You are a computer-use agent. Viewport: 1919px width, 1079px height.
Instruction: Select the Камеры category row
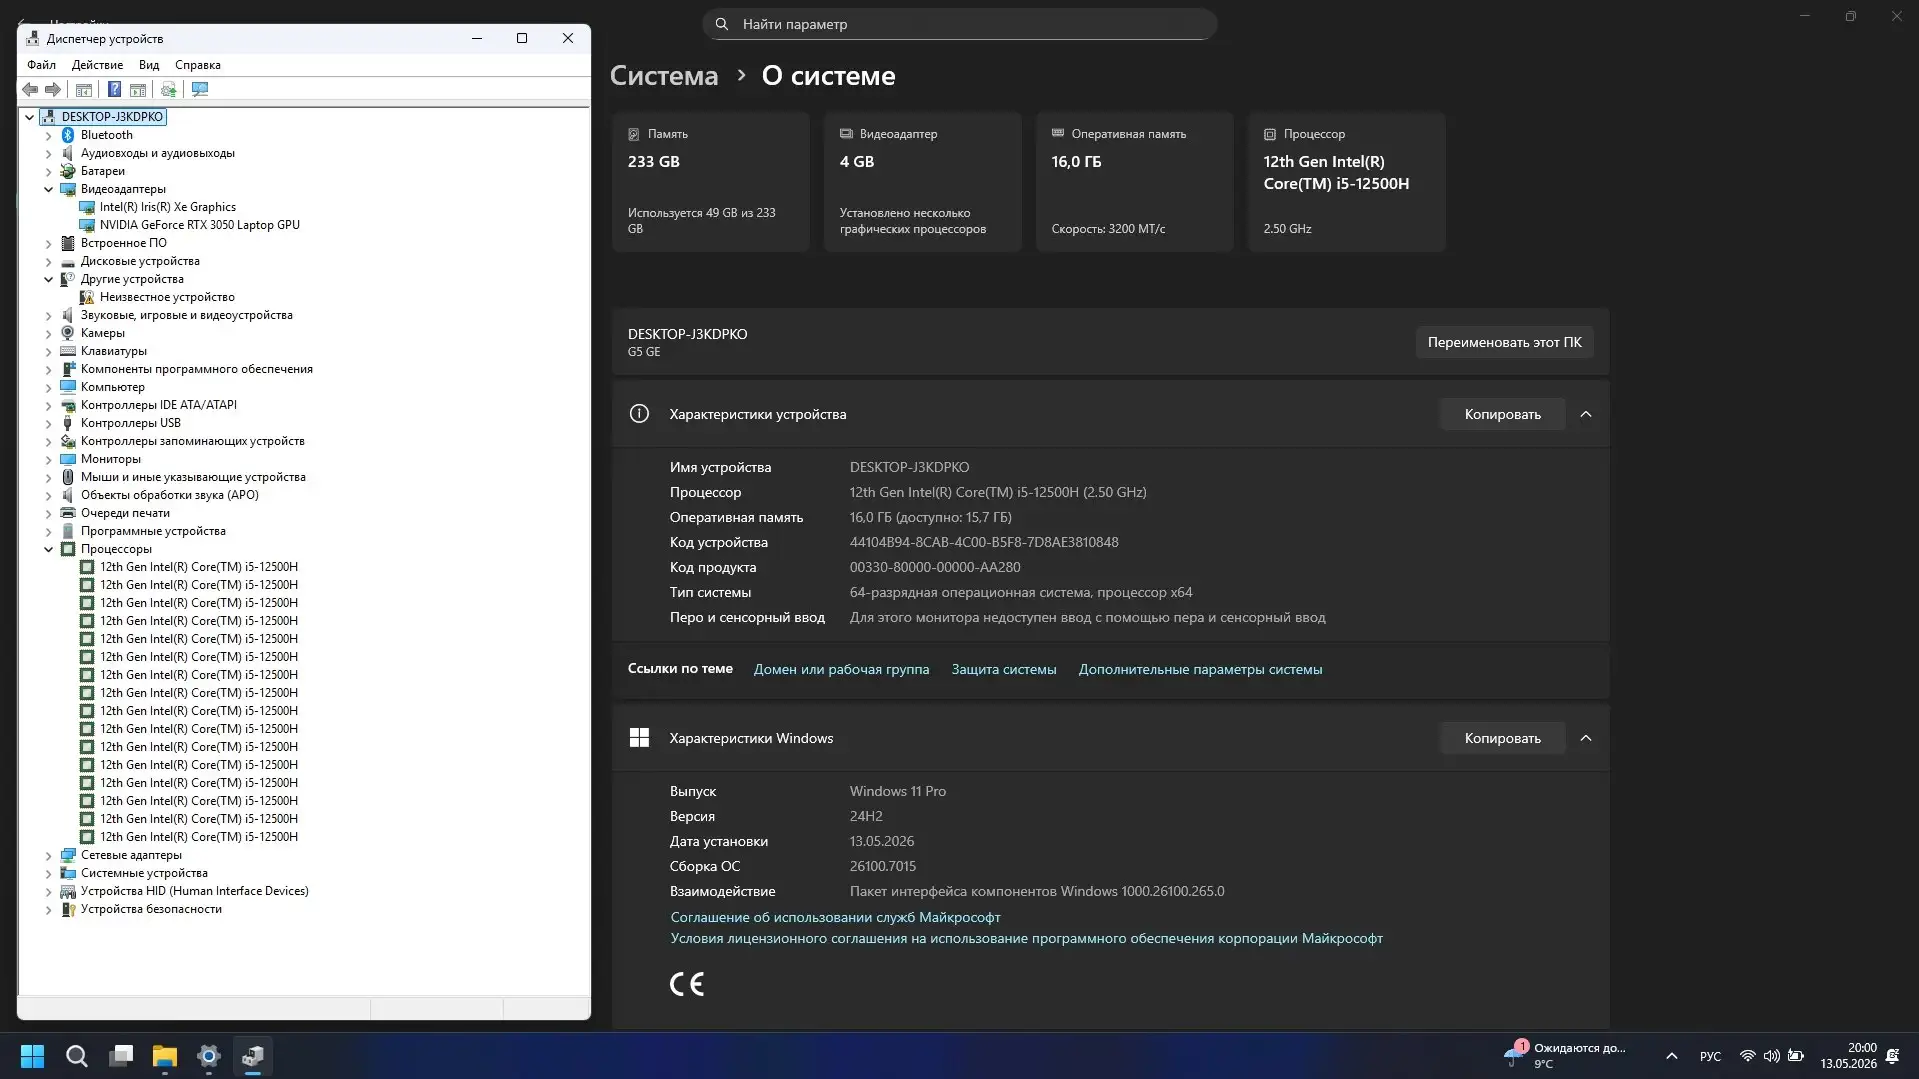tap(103, 333)
